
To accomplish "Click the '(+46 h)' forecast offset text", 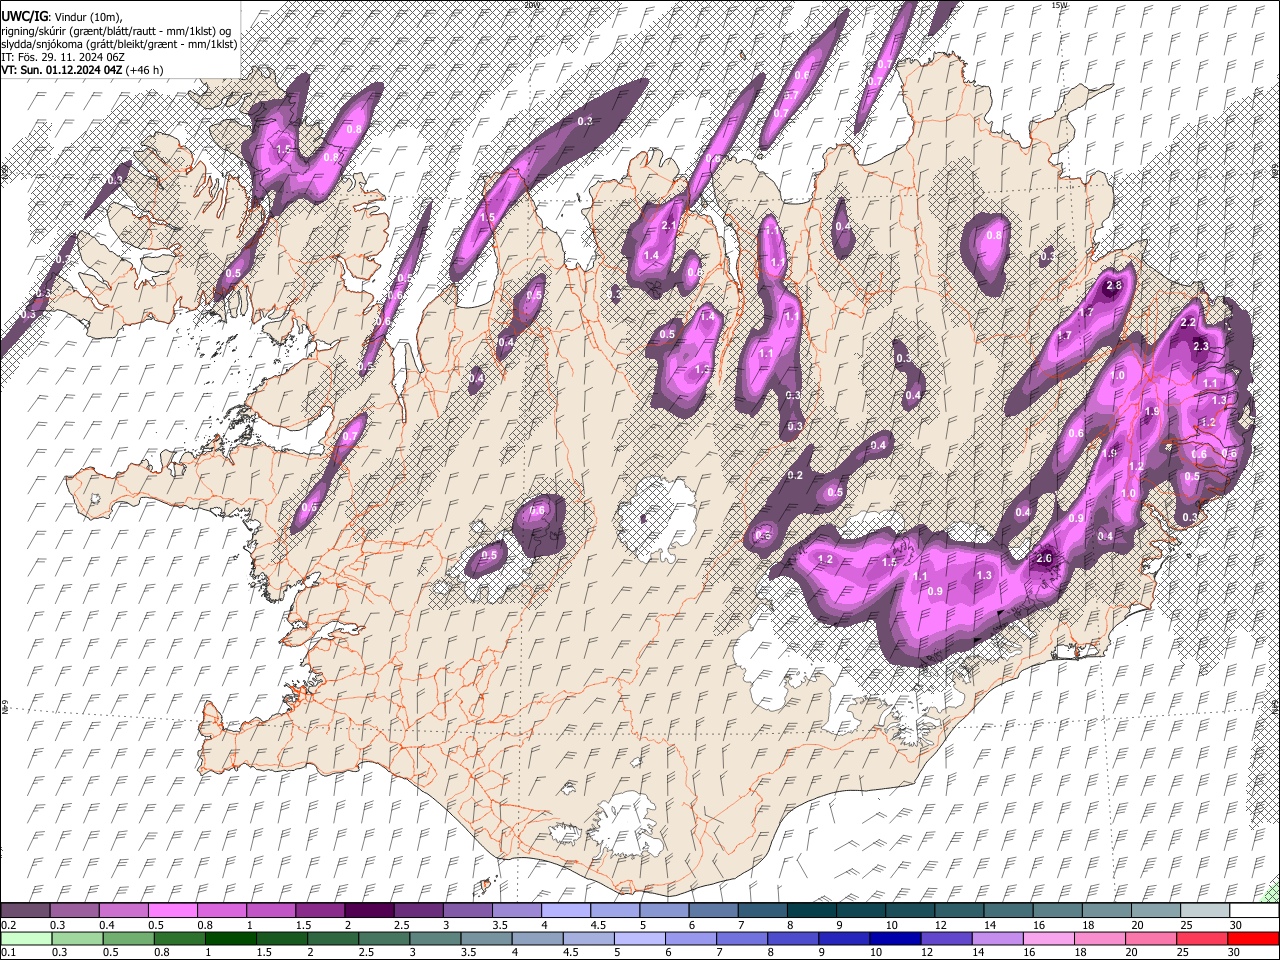I will click(x=145, y=70).
